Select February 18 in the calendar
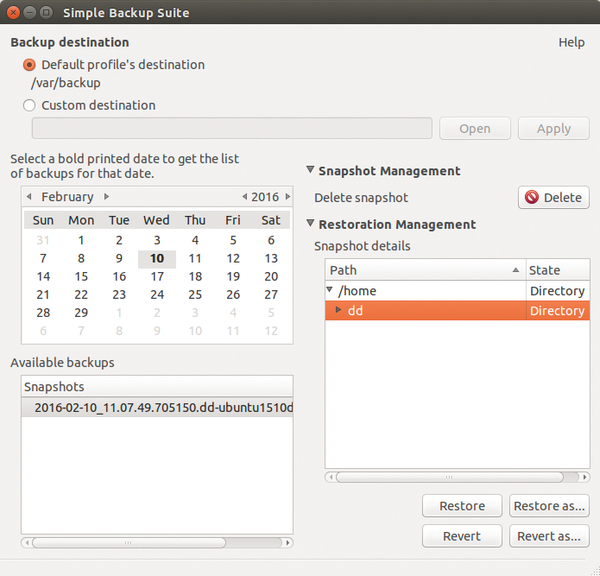This screenshot has height=576, width=600. coord(195,277)
